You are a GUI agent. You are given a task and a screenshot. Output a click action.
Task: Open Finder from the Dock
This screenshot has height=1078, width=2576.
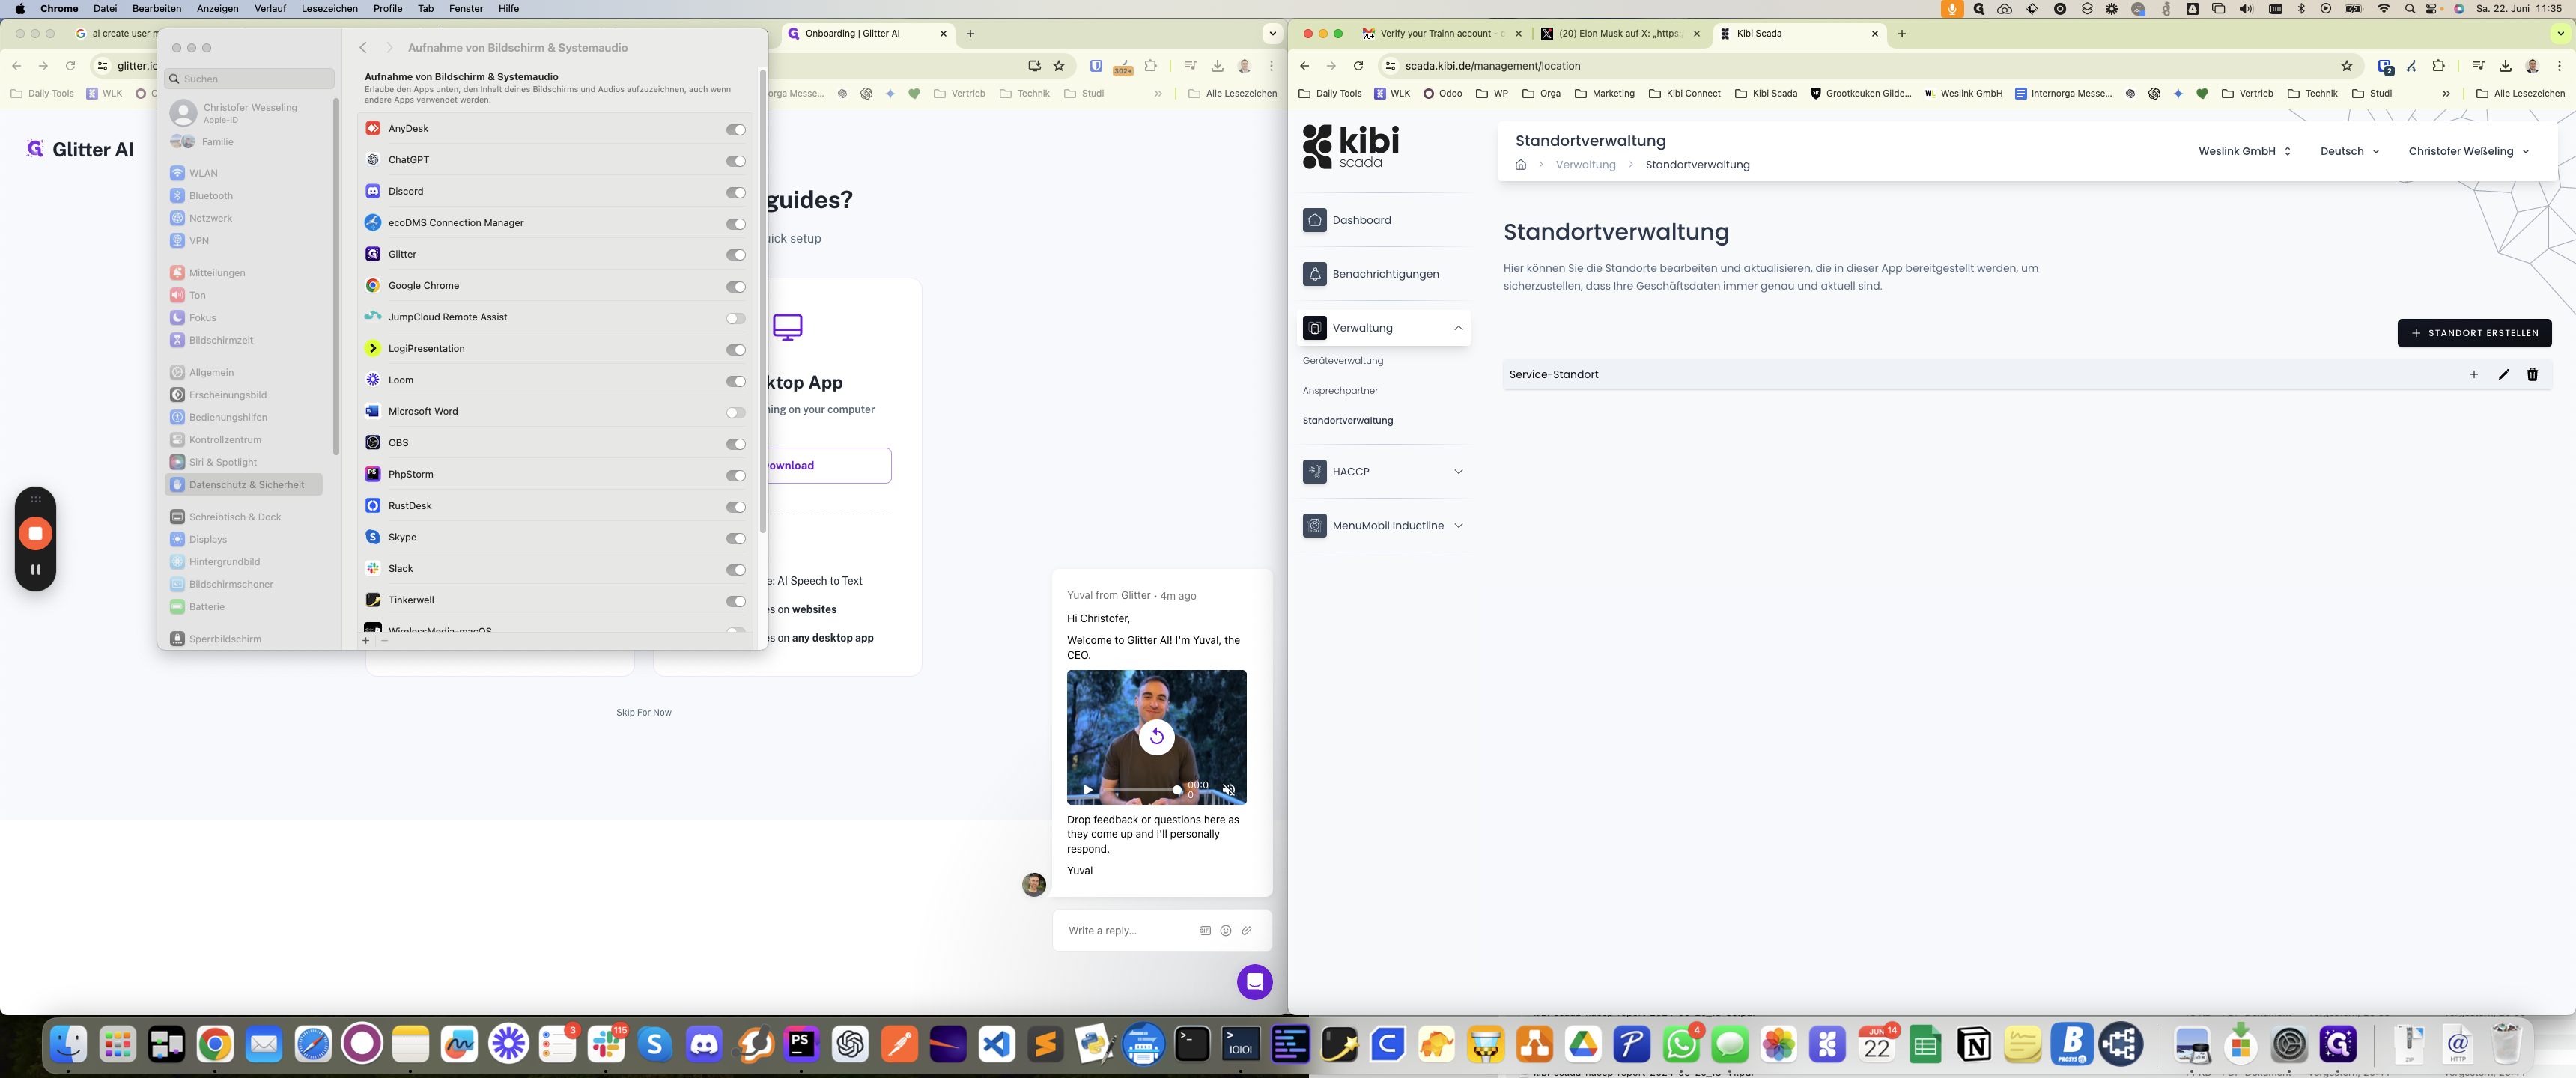[x=68, y=1045]
